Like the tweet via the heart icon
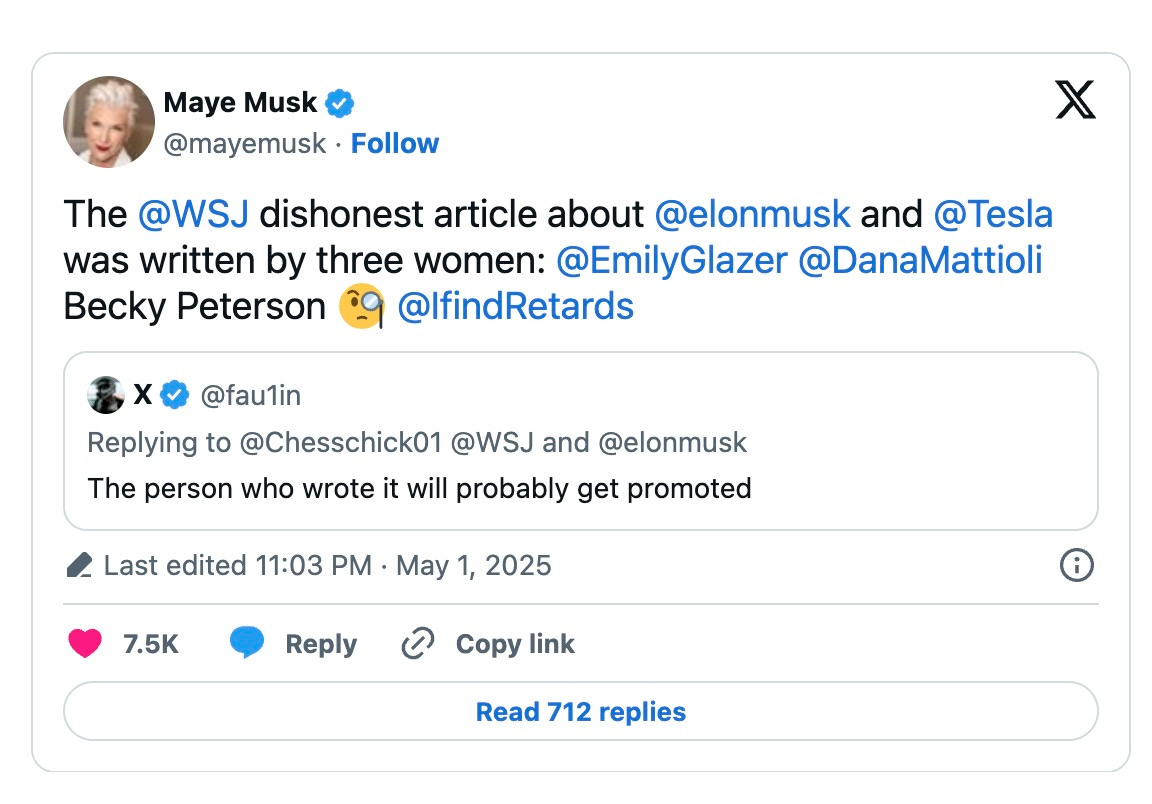 tap(84, 644)
